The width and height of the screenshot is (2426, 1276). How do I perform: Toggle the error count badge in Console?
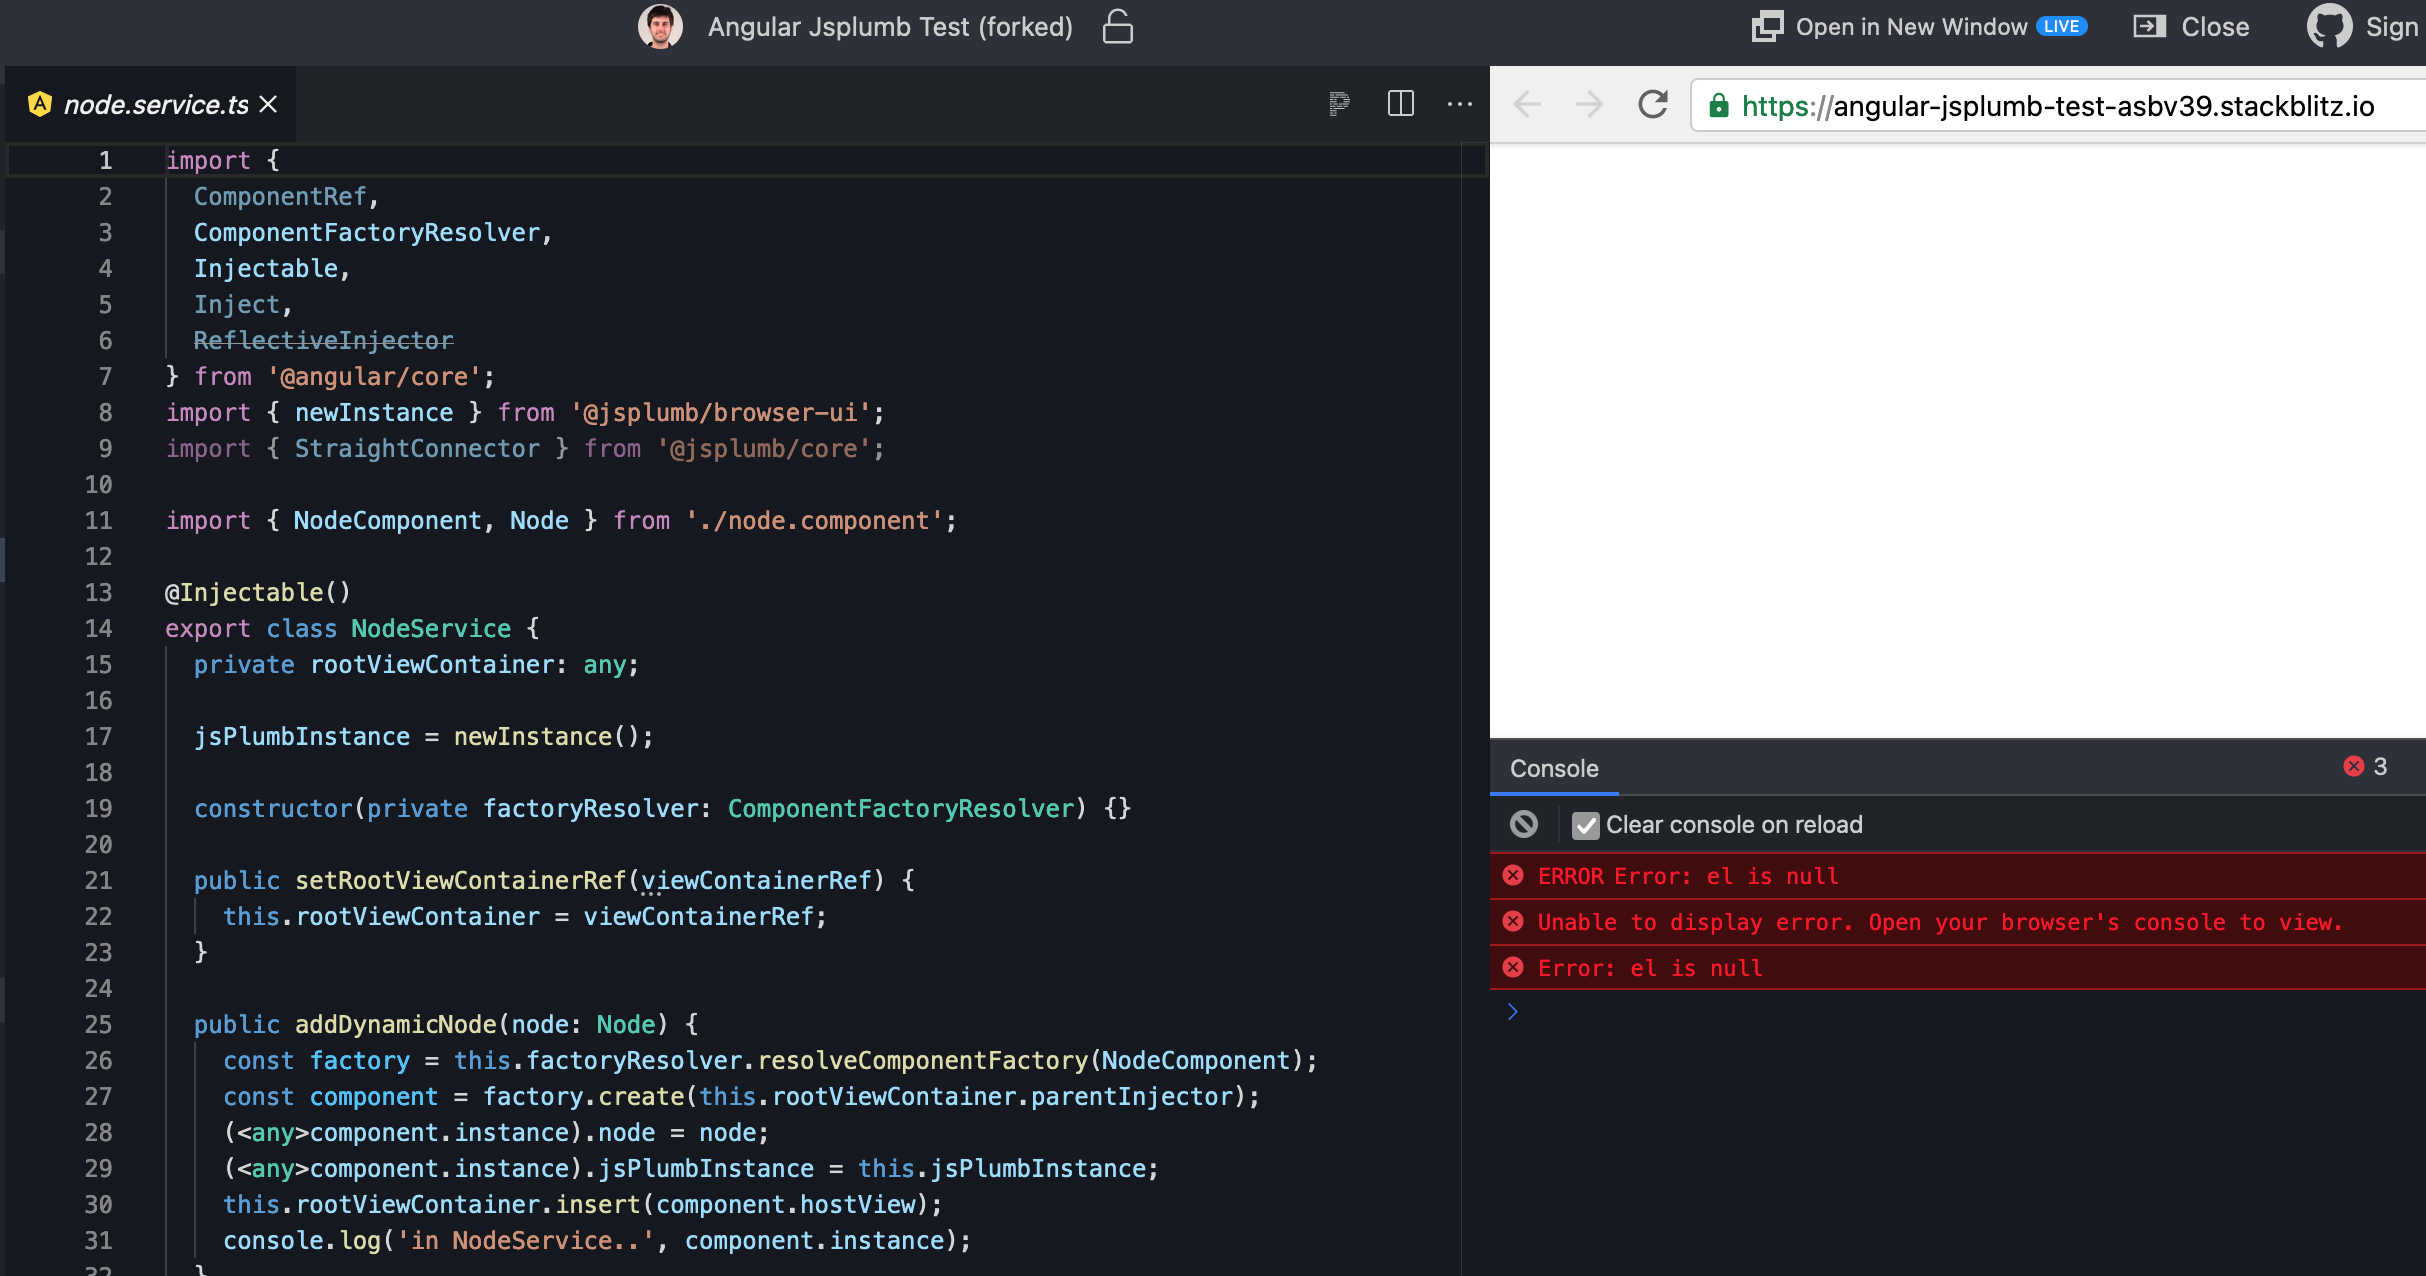click(2365, 767)
